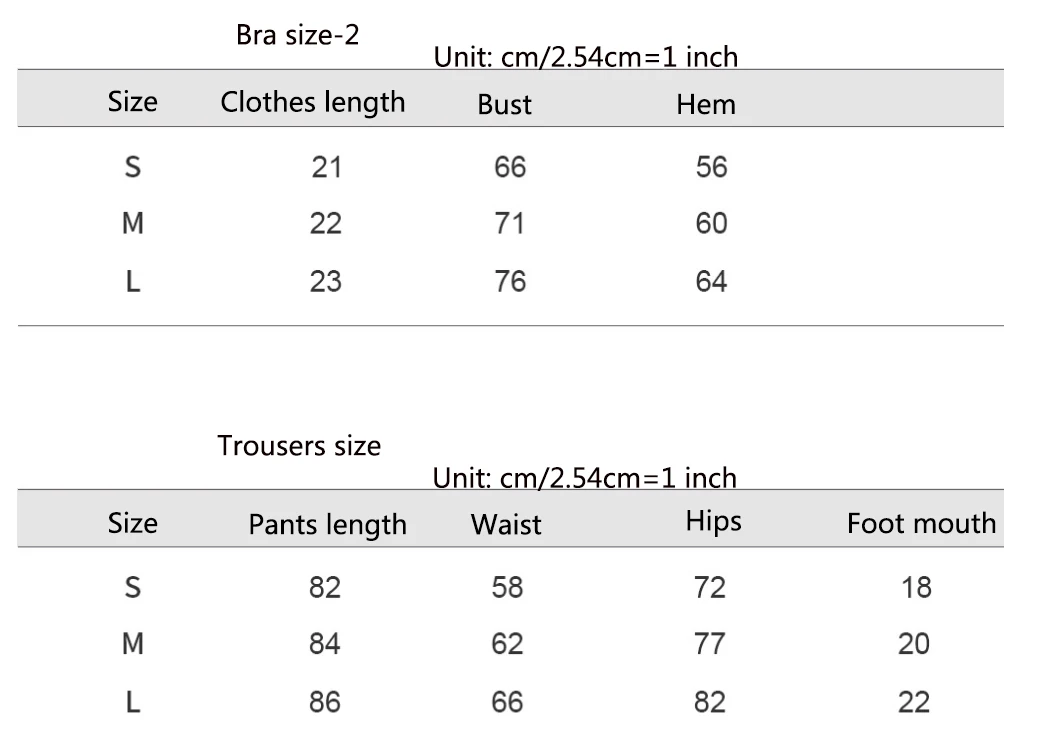This screenshot has width=1051, height=743.
Task: Click the 'Hem' column header
Action: tap(706, 105)
